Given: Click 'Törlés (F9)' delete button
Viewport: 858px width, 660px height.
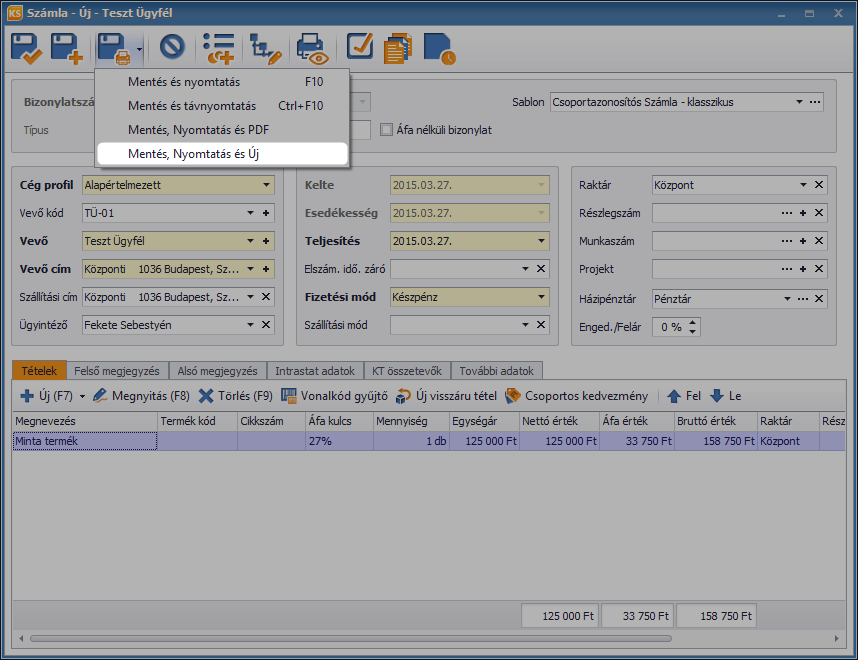Looking at the screenshot, I should [236, 396].
